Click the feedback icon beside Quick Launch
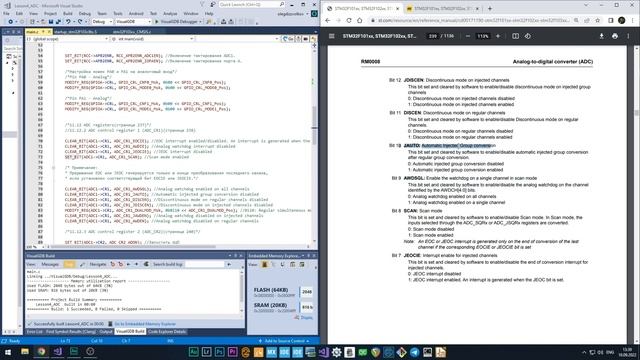The width and height of the screenshot is (640, 360). click(213, 4)
